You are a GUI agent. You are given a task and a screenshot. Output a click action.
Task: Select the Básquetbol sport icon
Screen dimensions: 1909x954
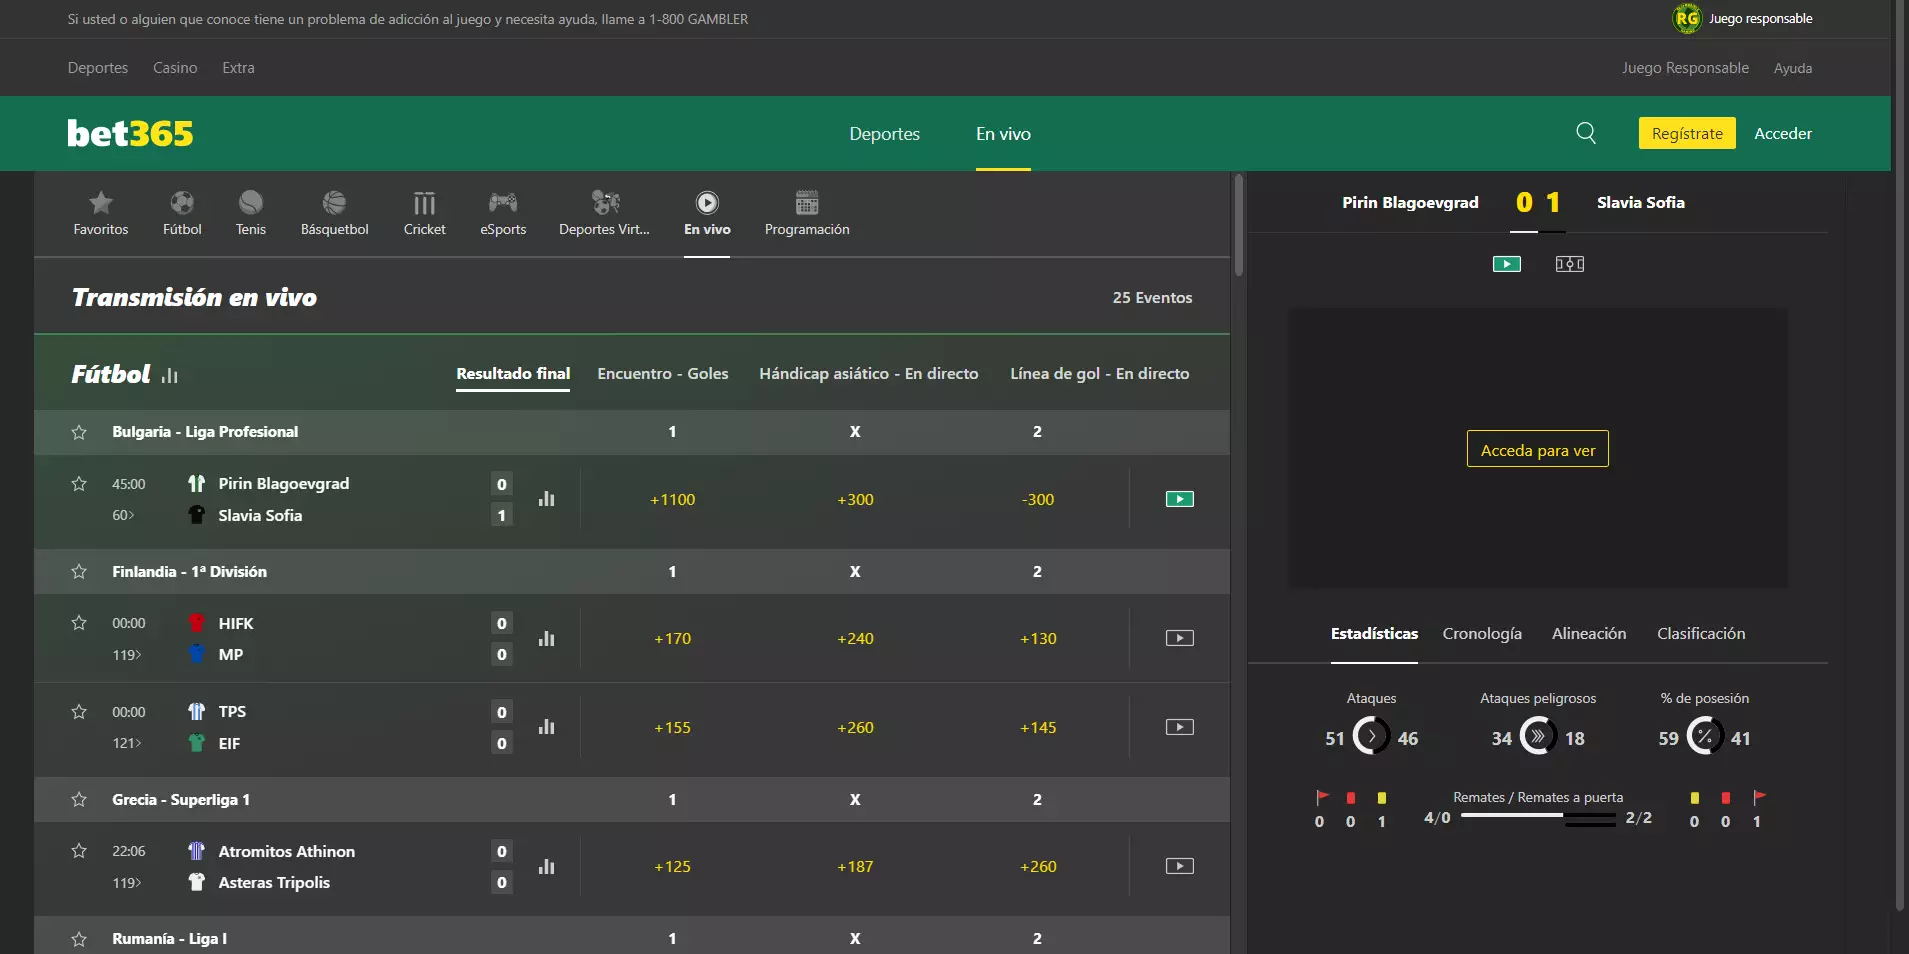(x=335, y=214)
